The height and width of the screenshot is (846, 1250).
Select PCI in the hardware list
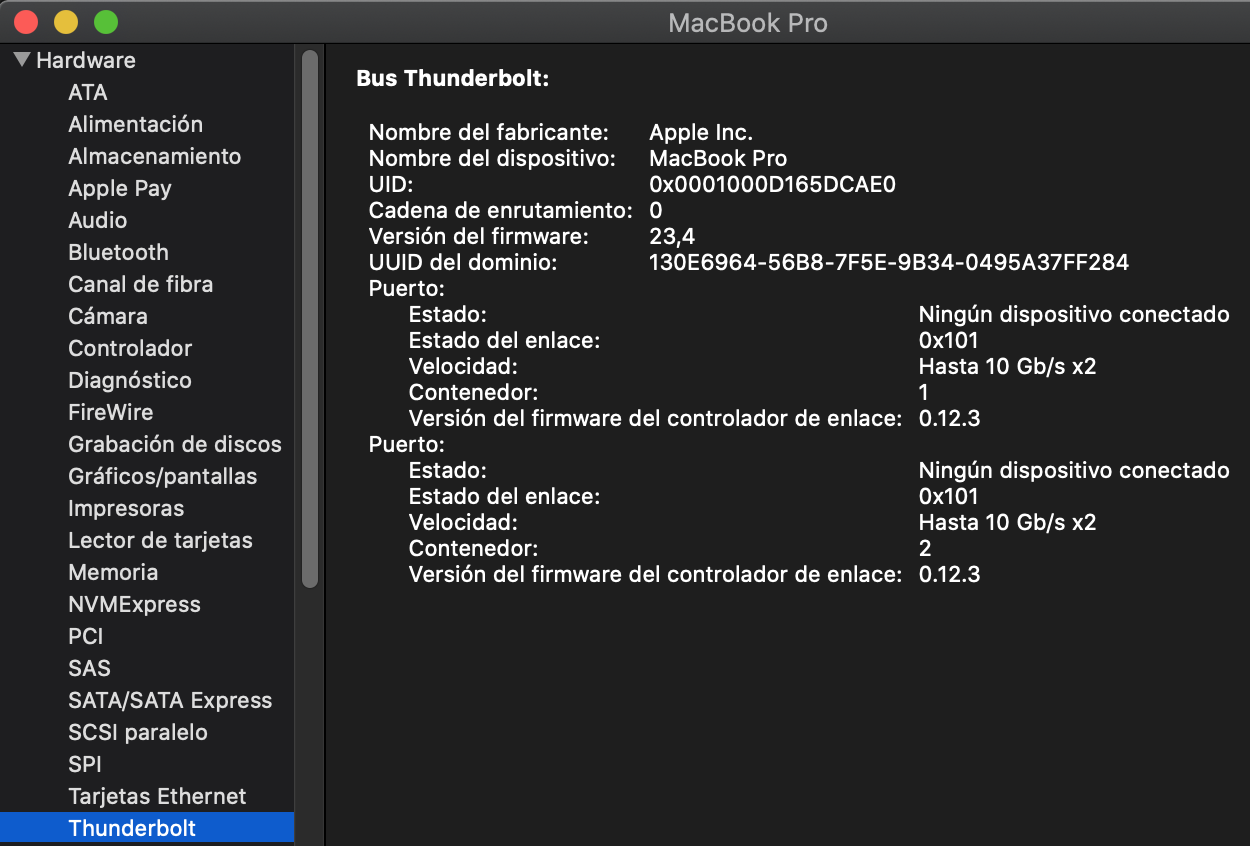point(86,636)
